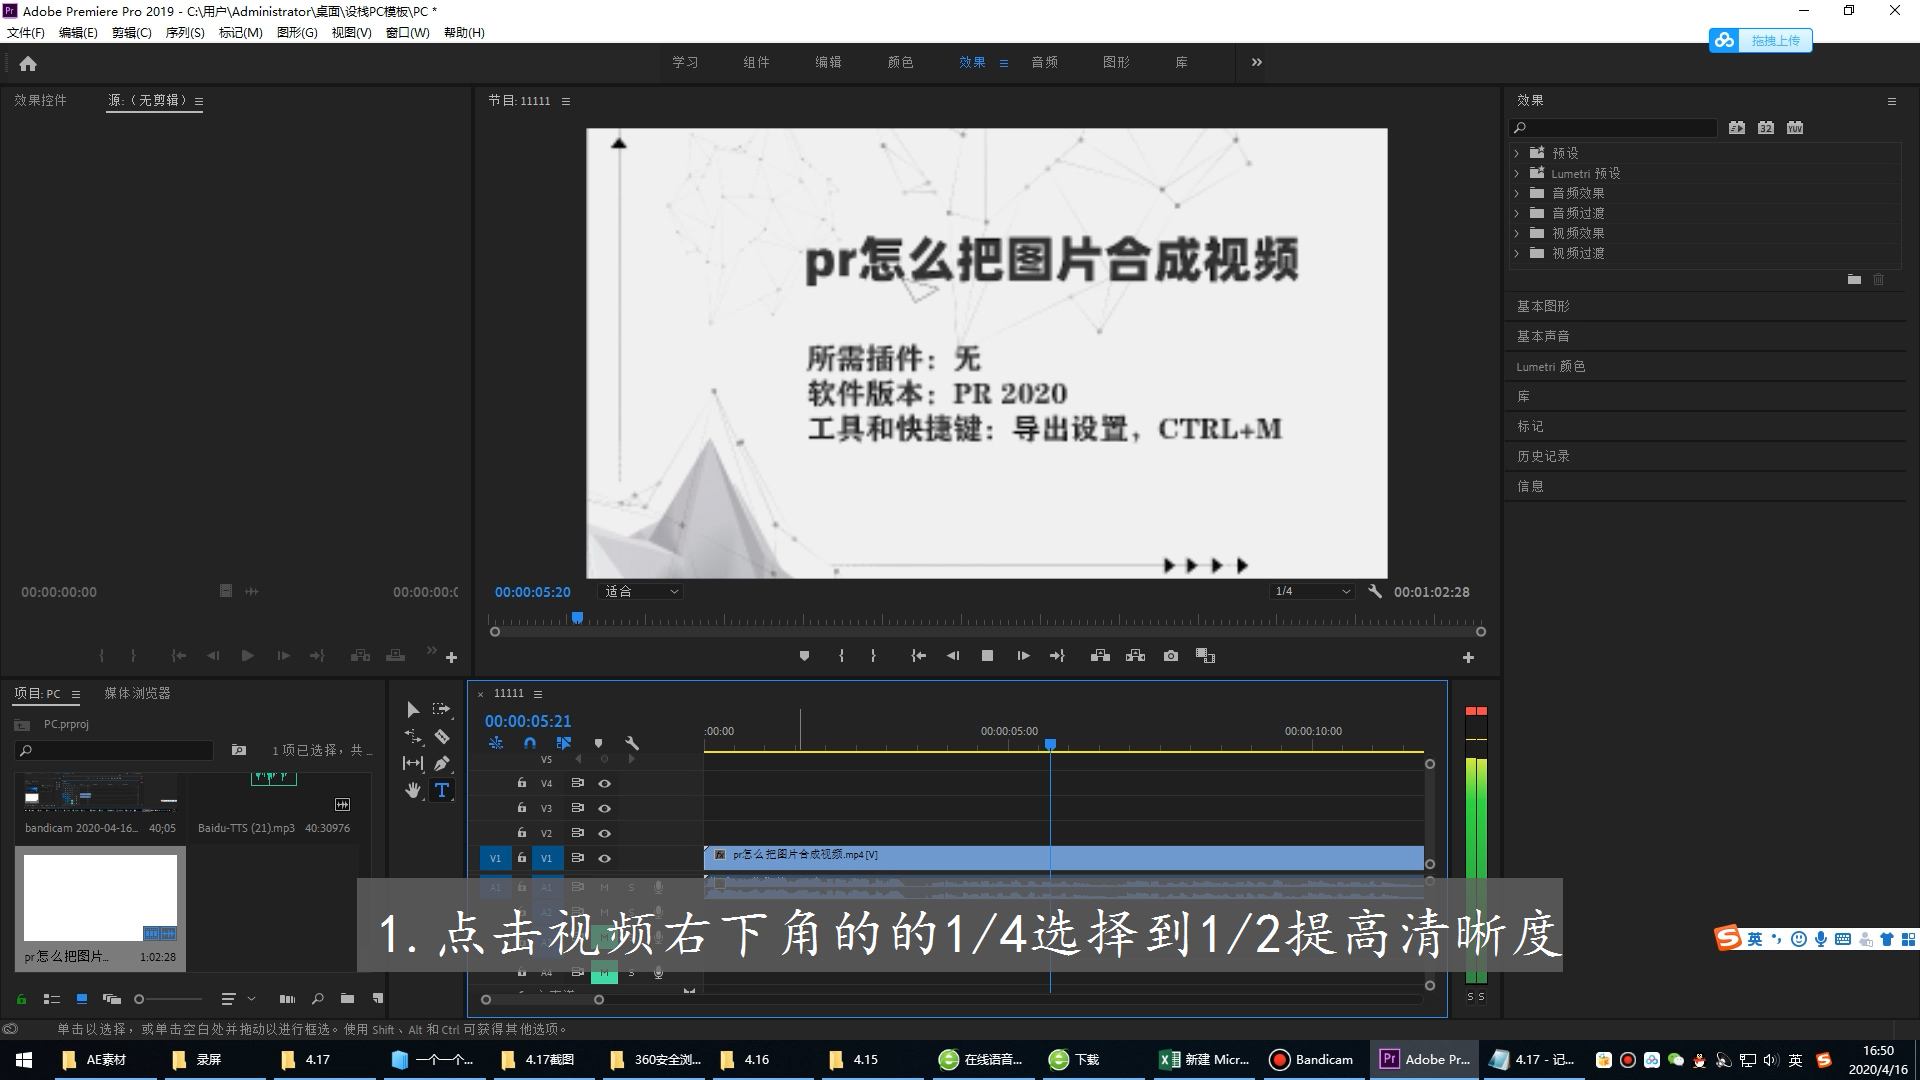Toggle Linked Selection in timeline
Screen dimensions: 1920x1080
pos(564,743)
